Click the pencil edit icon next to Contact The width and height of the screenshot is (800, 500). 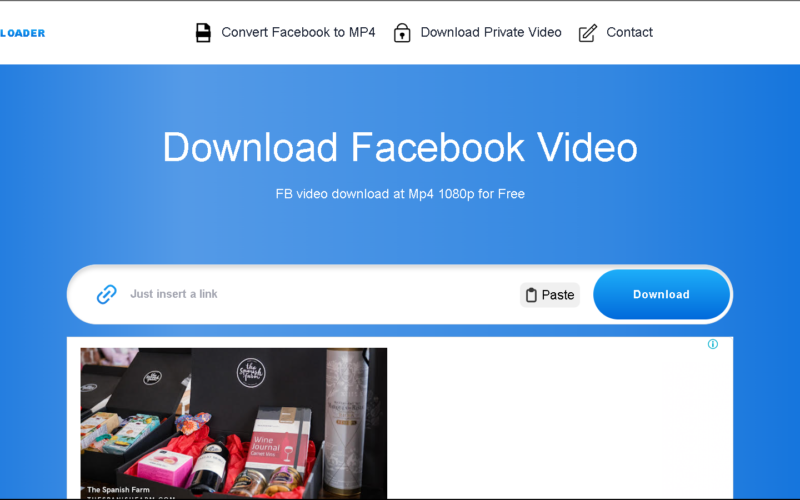pyautogui.click(x=588, y=33)
